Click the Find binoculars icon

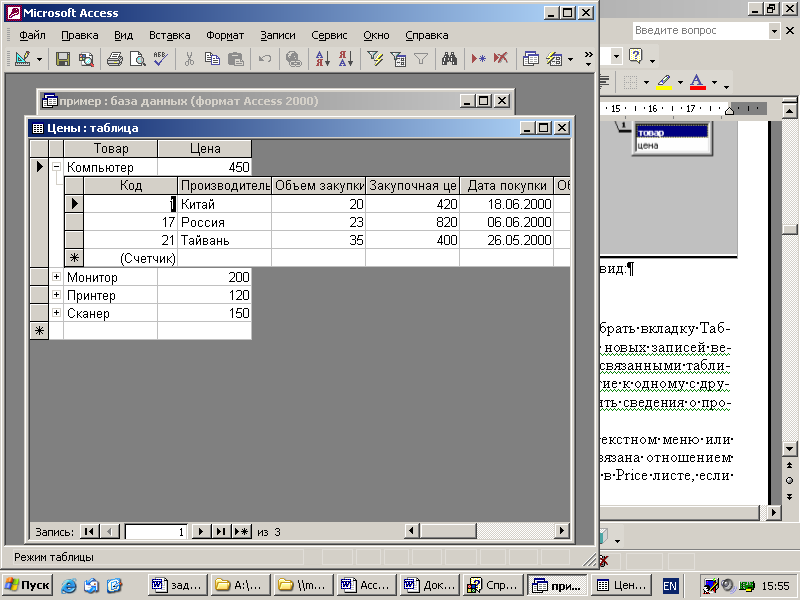(449, 59)
